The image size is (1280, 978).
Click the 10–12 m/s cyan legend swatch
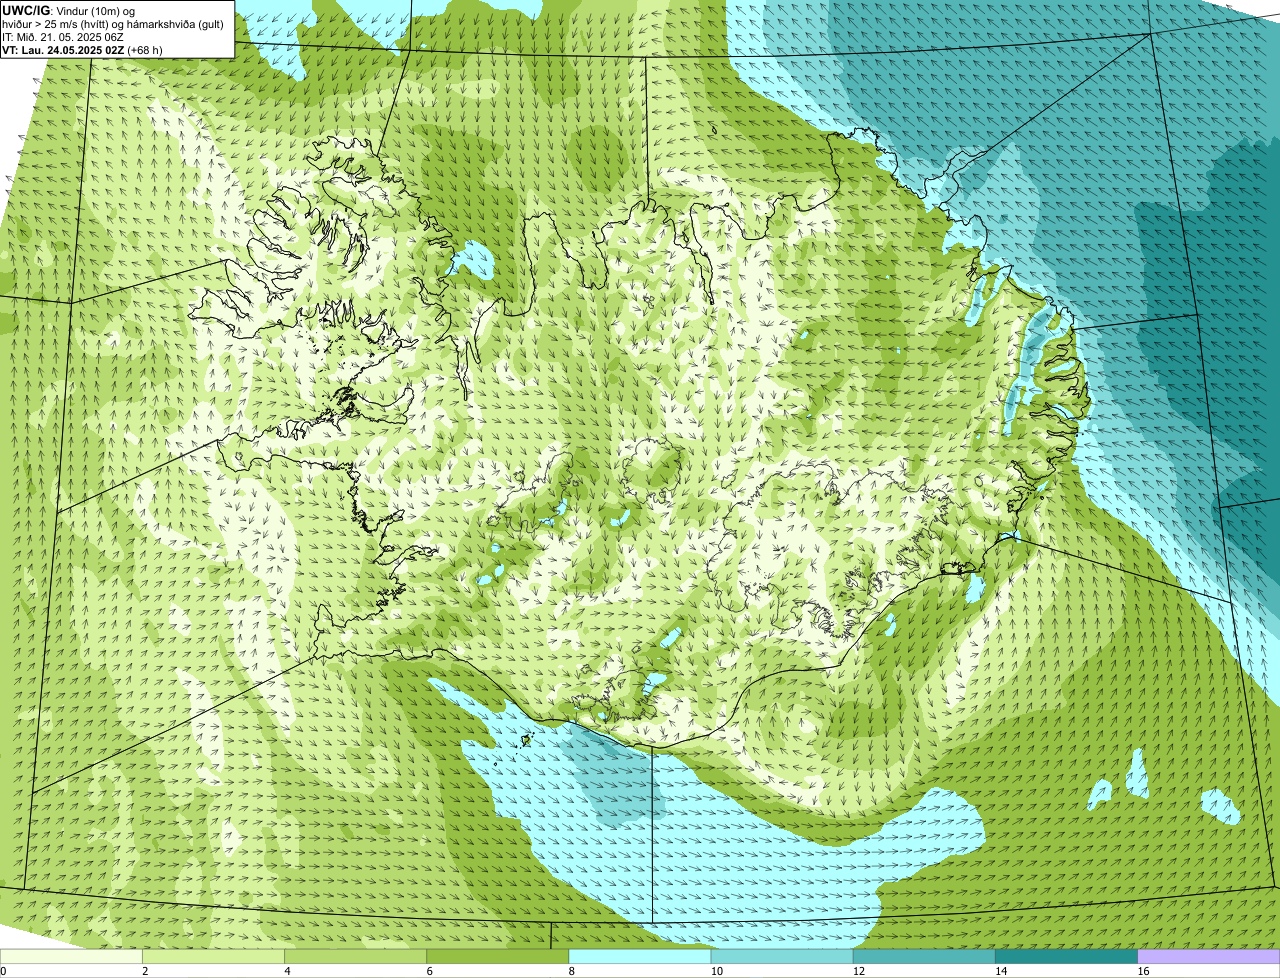coord(782,957)
